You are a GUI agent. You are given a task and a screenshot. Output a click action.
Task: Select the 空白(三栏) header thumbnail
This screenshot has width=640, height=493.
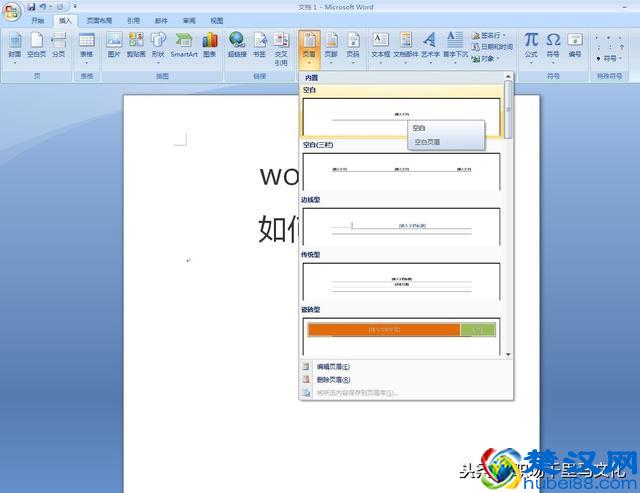point(401,171)
